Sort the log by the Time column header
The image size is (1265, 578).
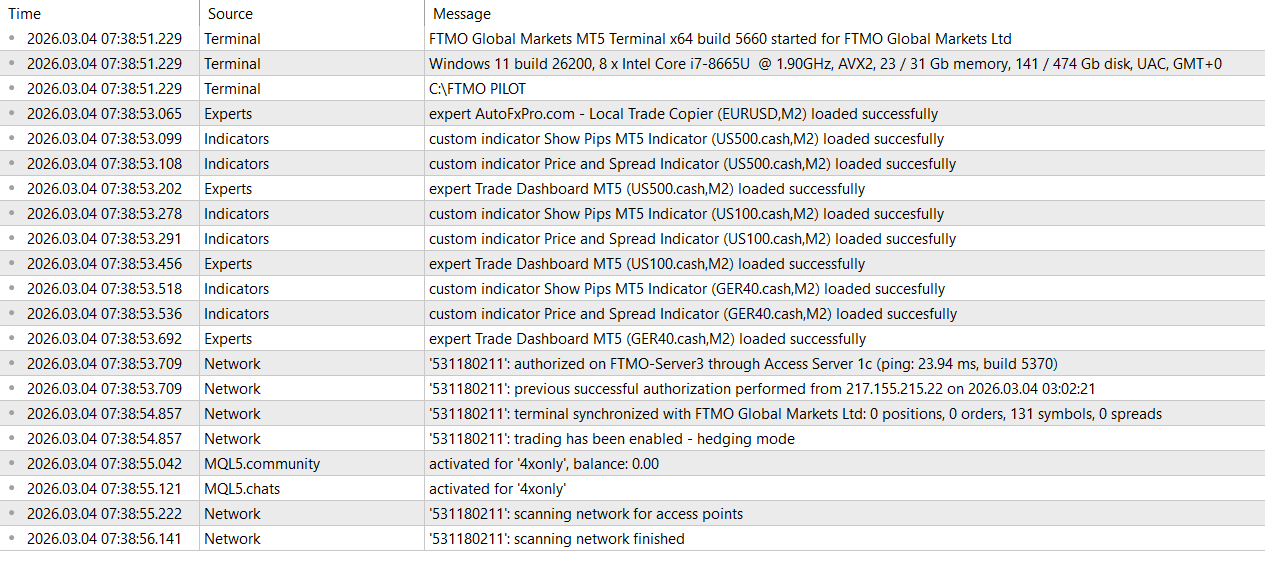coord(25,14)
